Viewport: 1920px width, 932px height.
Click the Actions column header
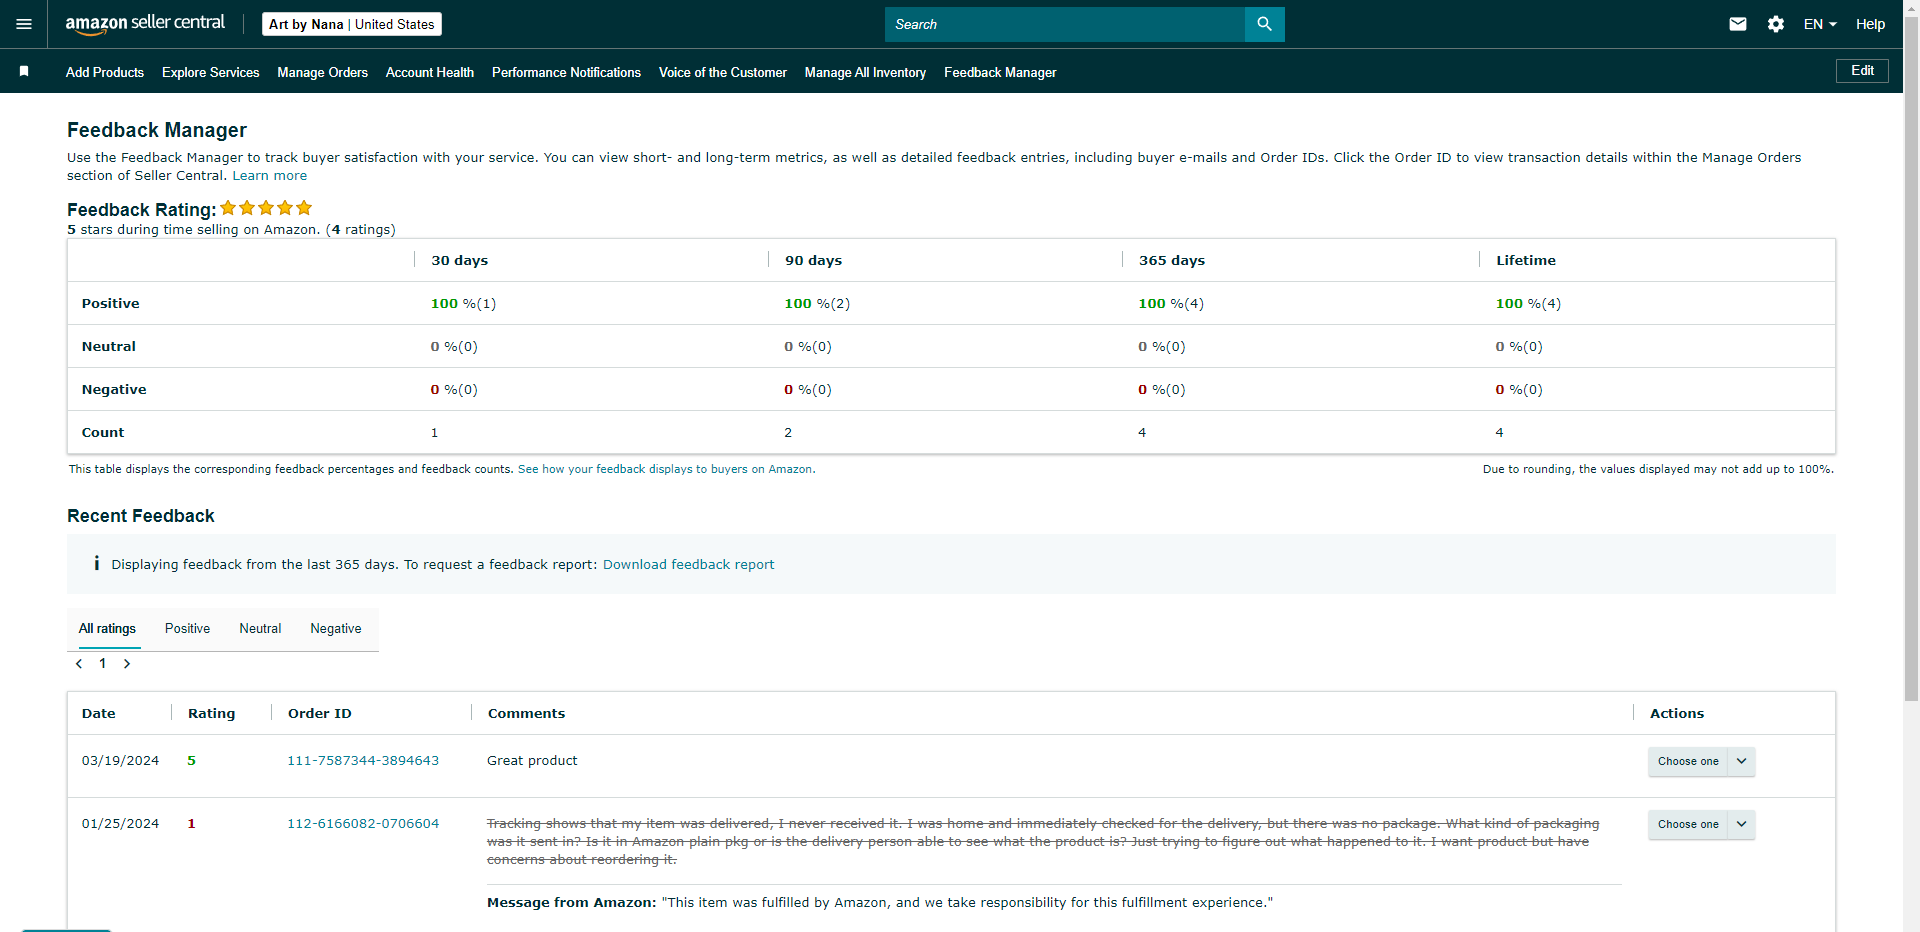[x=1677, y=713]
